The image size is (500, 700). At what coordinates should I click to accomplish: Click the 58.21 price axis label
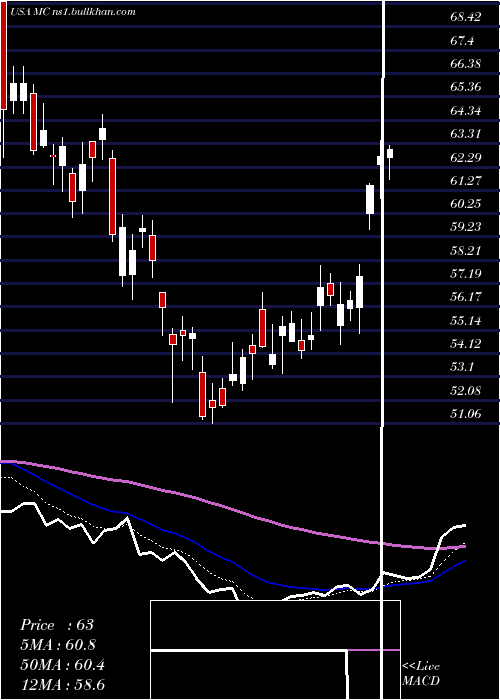(x=466, y=250)
